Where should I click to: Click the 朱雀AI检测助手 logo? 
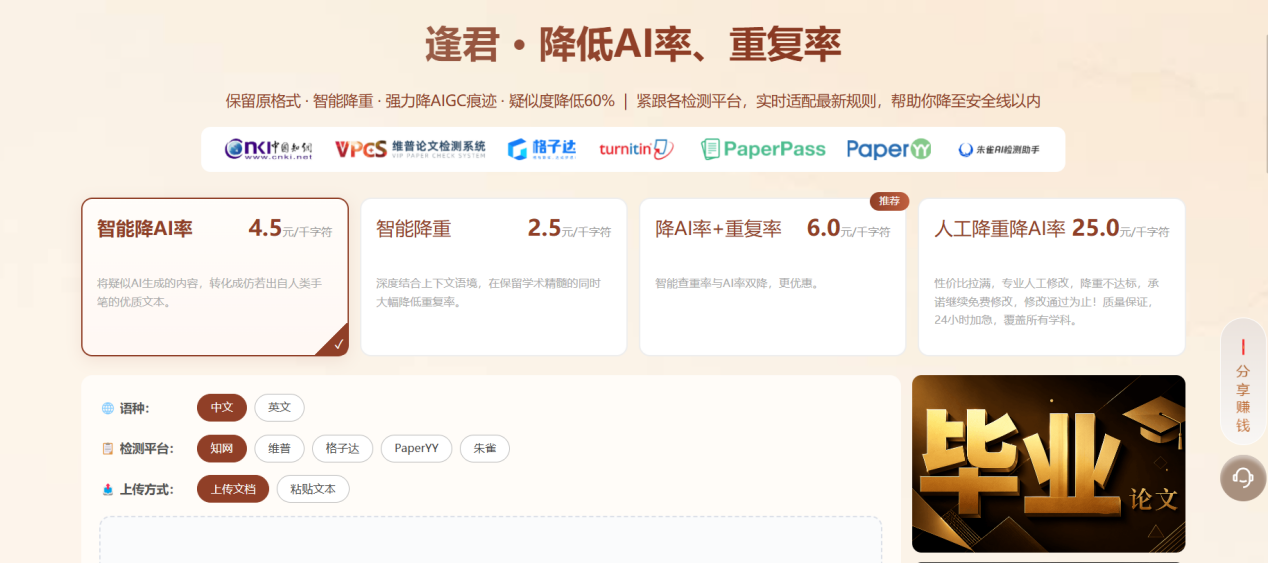pyautogui.click(x=999, y=149)
